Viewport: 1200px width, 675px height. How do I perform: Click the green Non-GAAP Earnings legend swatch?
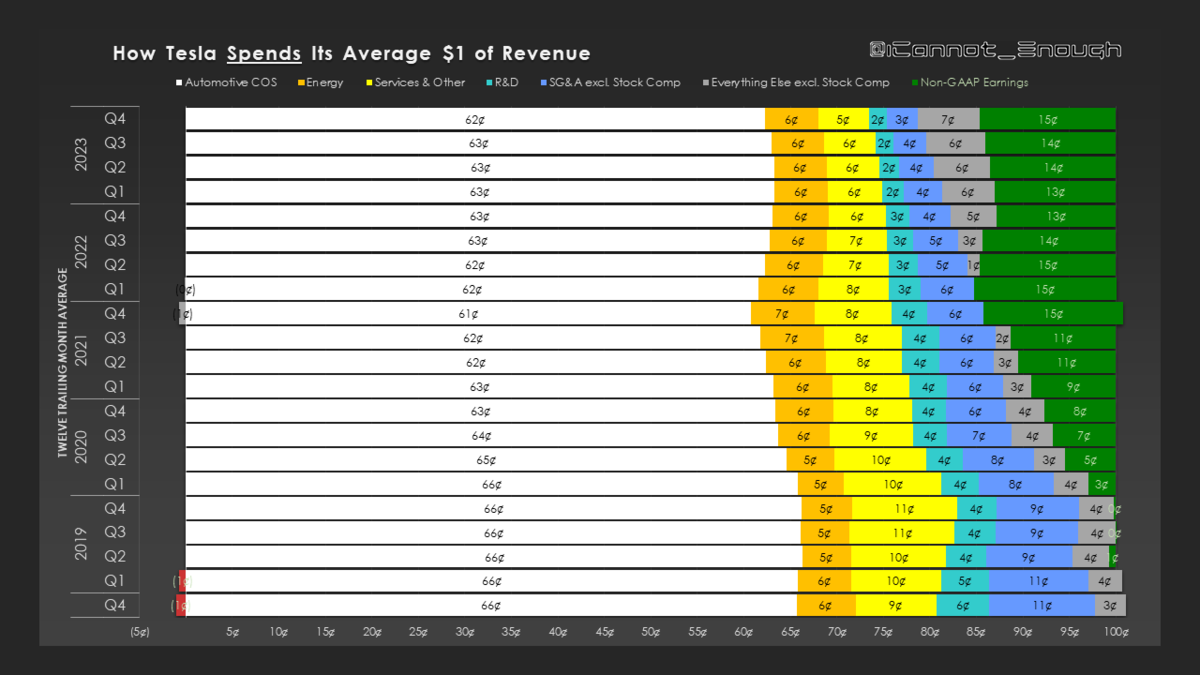click(916, 83)
